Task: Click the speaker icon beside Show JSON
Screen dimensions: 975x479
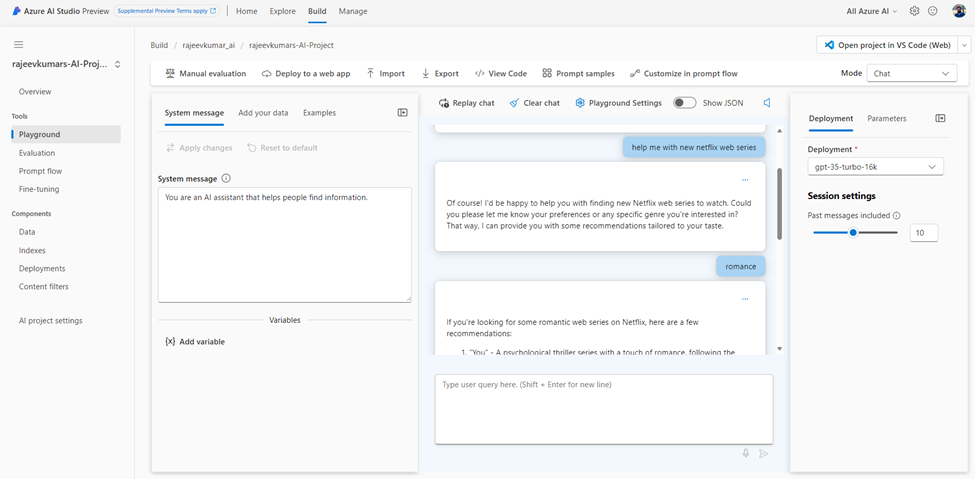Action: [767, 103]
